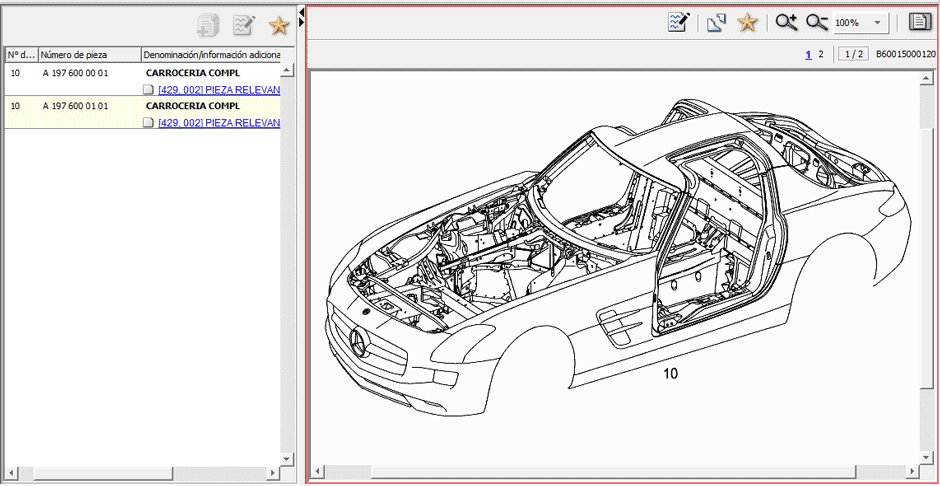Click the star favorite icon above the diagram
Viewport: 940px width, 486px height.
click(747, 22)
